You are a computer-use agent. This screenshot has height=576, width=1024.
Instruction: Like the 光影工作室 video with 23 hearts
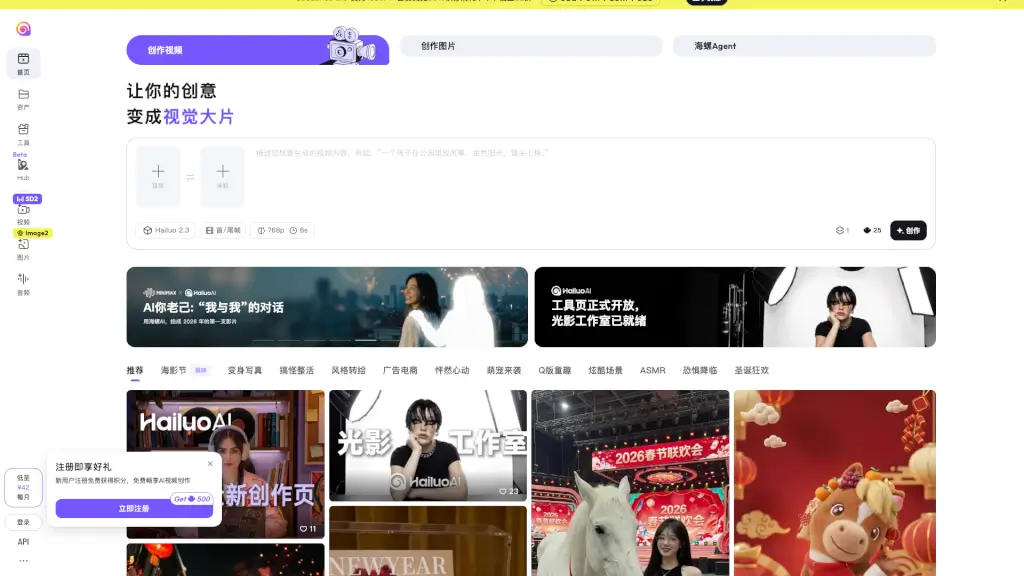[506, 491]
